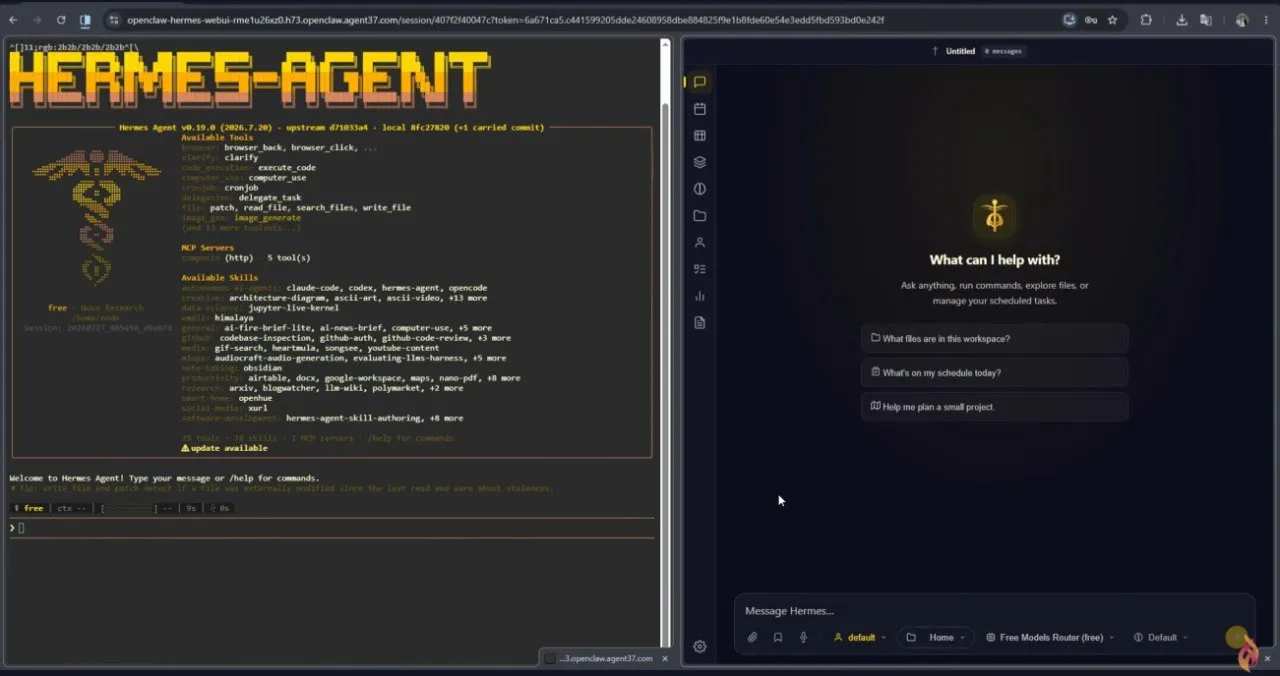Open the Chat panel in sidebar
The width and height of the screenshot is (1280, 676).
point(700,82)
